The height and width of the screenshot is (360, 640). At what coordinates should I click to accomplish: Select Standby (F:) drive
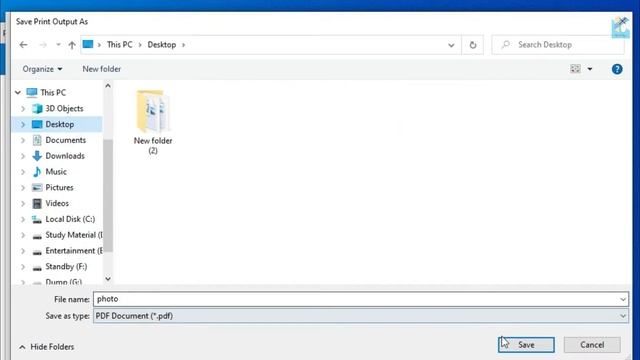click(x=66, y=267)
